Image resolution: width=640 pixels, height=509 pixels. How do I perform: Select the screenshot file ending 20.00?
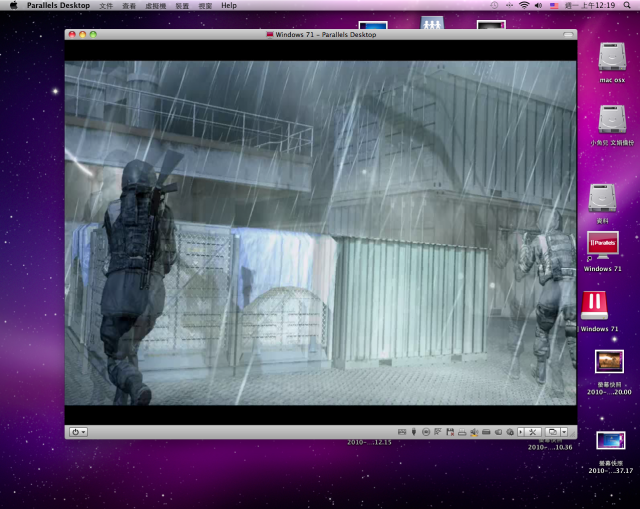[609, 362]
